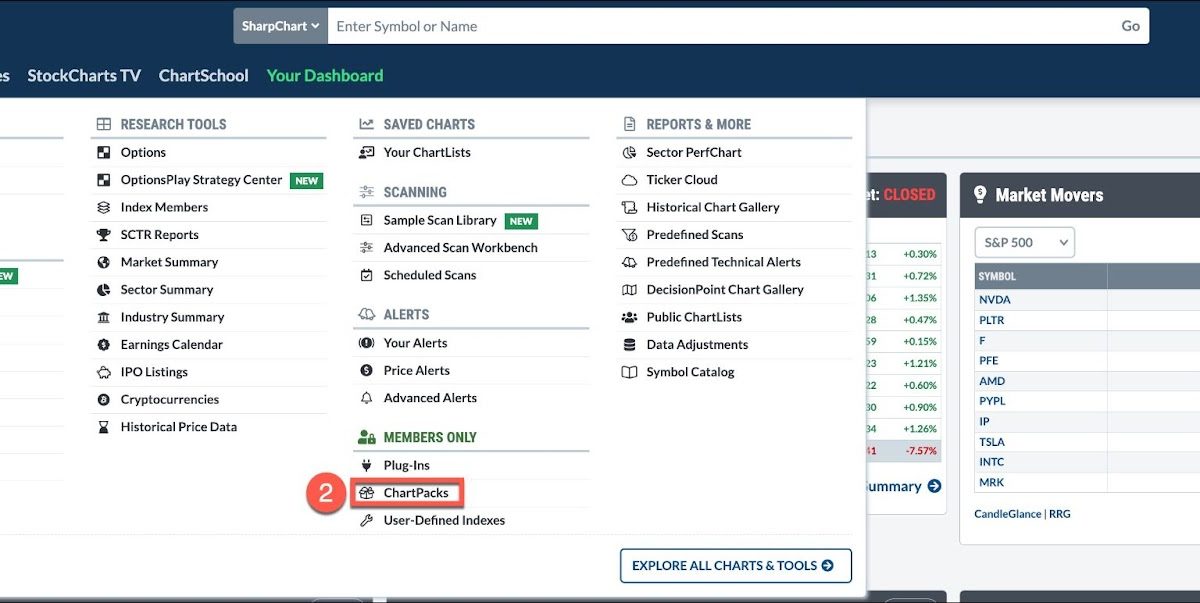Open the NVDA symbol link
The image size is (1200, 603).
[995, 300]
